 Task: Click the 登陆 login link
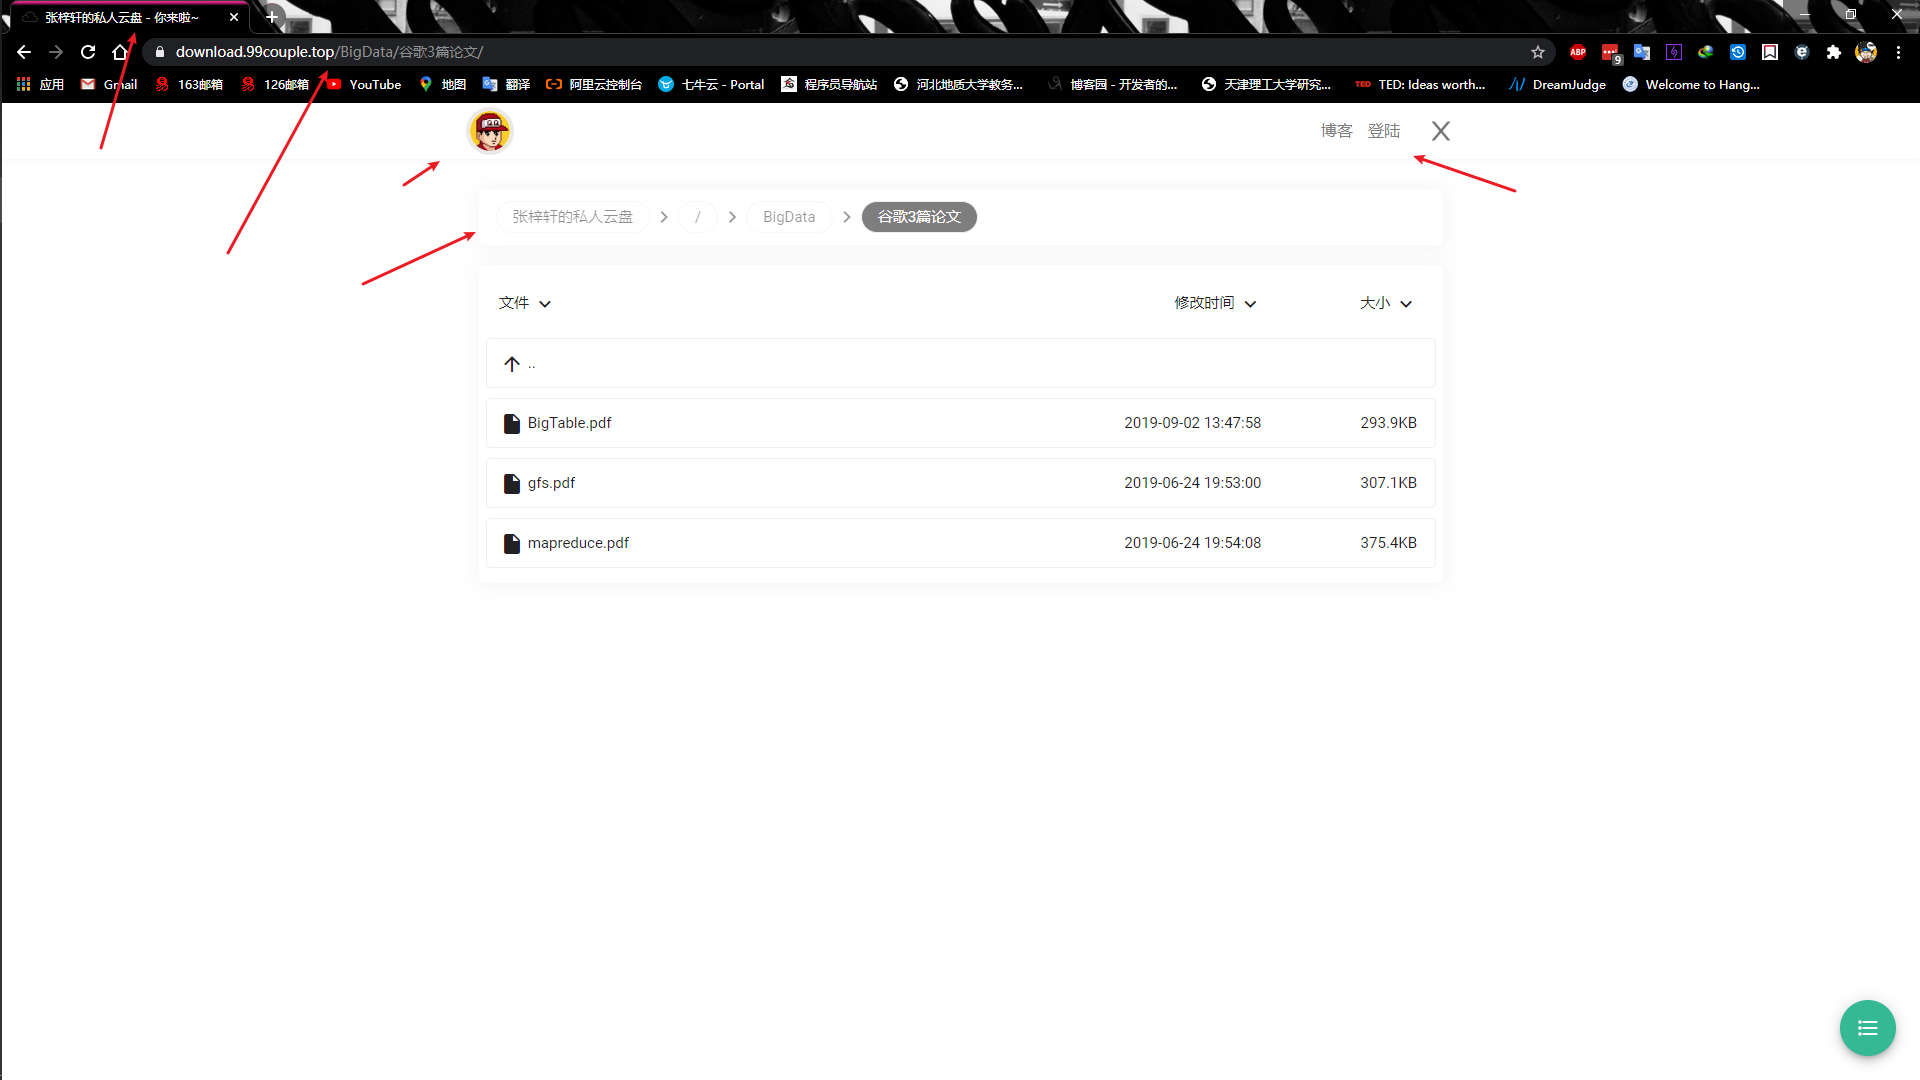1384,131
